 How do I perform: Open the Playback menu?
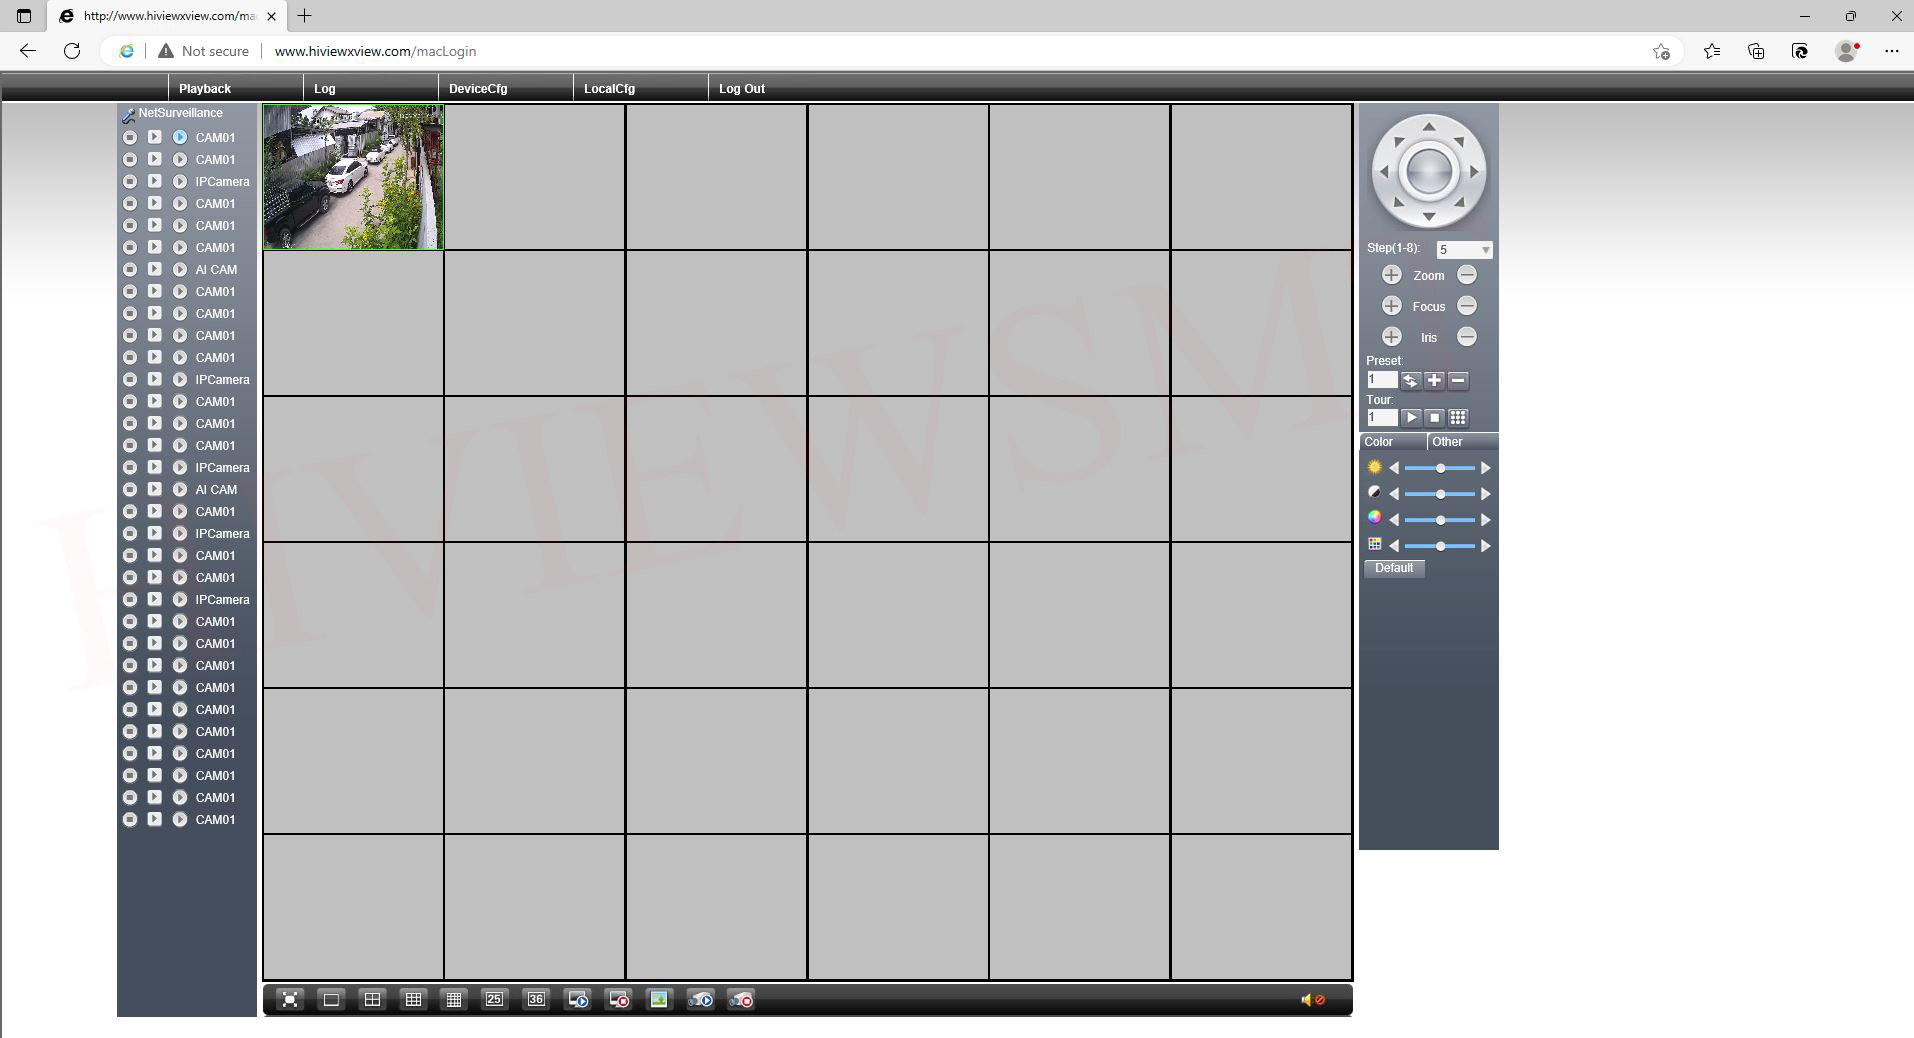coord(205,89)
